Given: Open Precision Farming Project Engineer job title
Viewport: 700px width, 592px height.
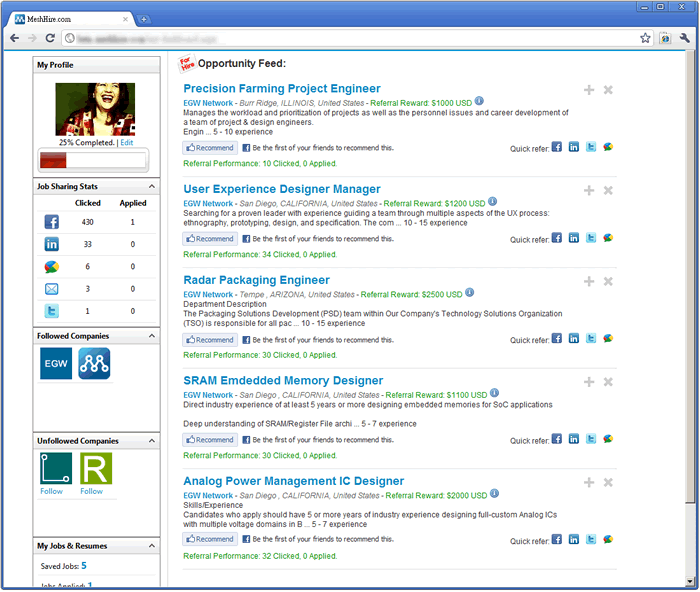Looking at the screenshot, I should [x=282, y=88].
